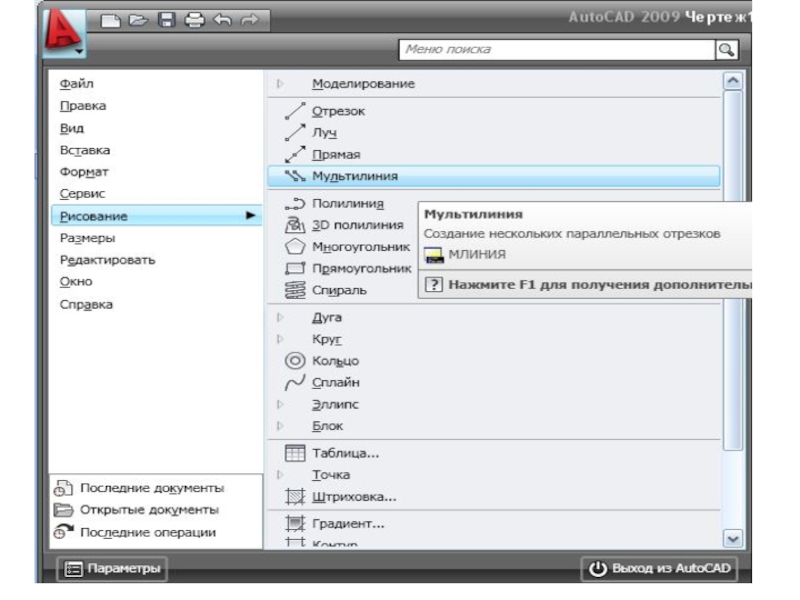Expand the Дуга submenu arrow
The width and height of the screenshot is (800, 600).
[280, 317]
